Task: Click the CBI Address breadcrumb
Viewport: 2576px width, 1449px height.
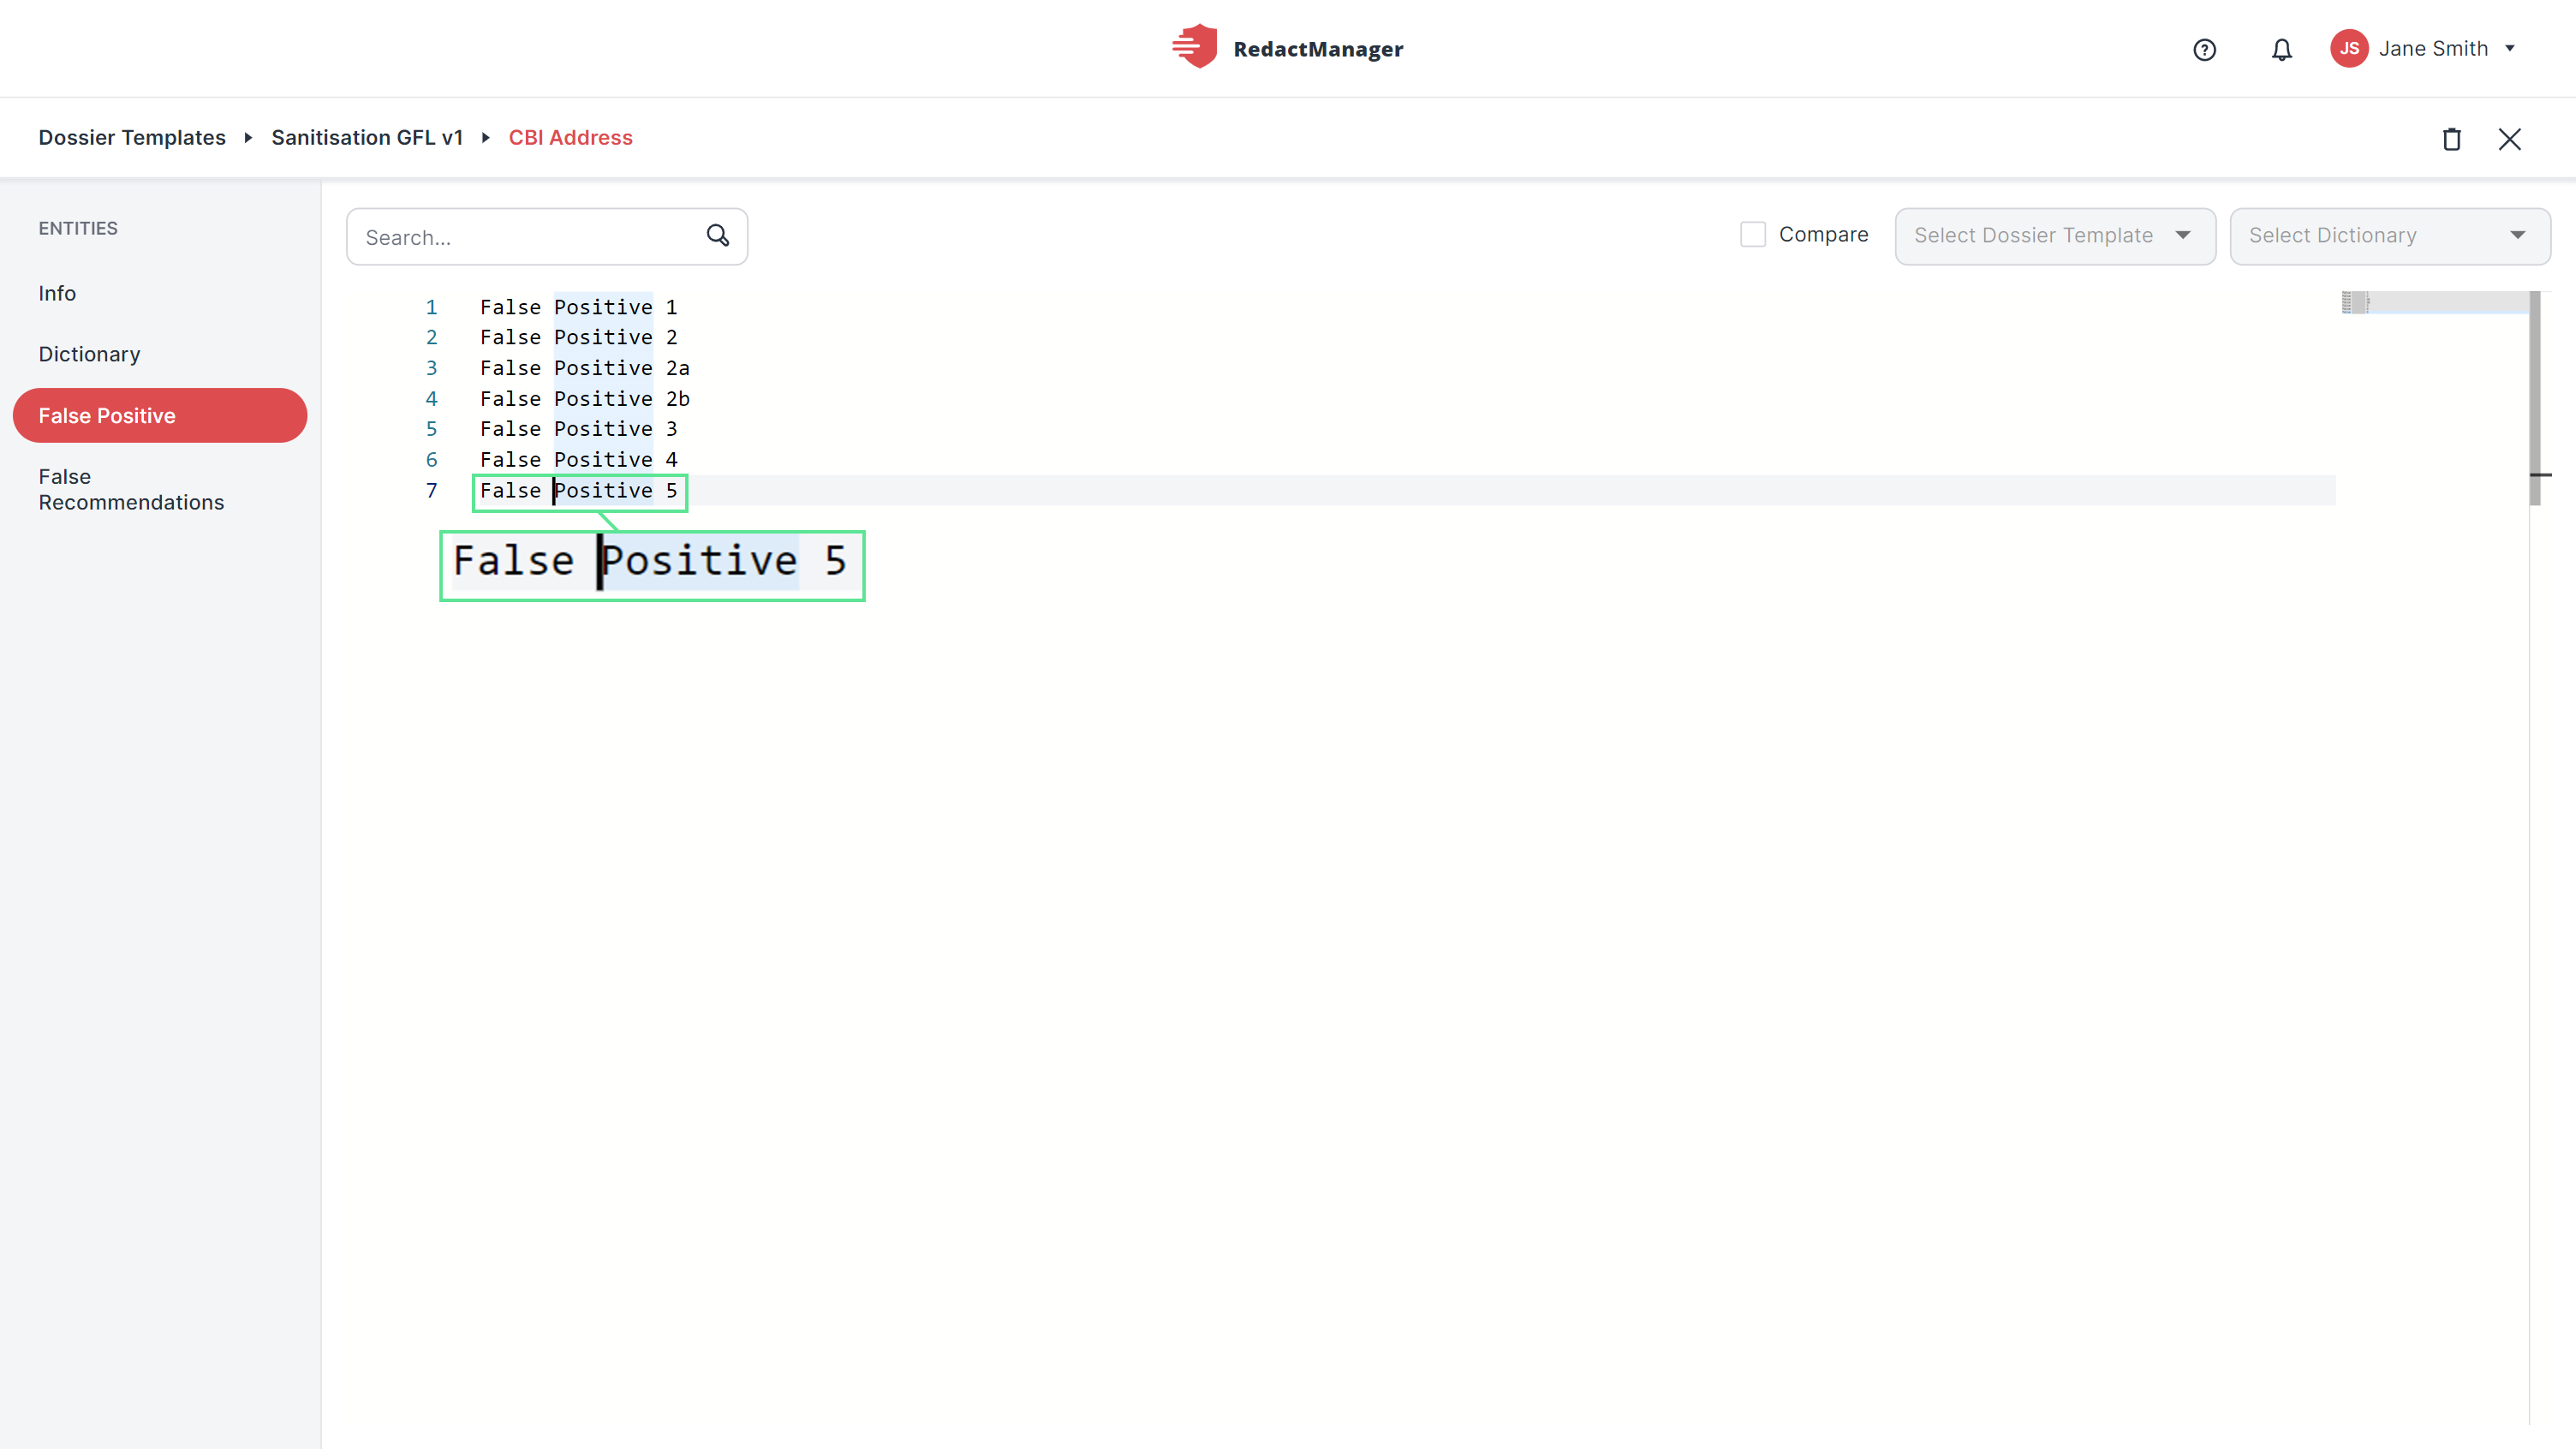Action: tap(570, 137)
